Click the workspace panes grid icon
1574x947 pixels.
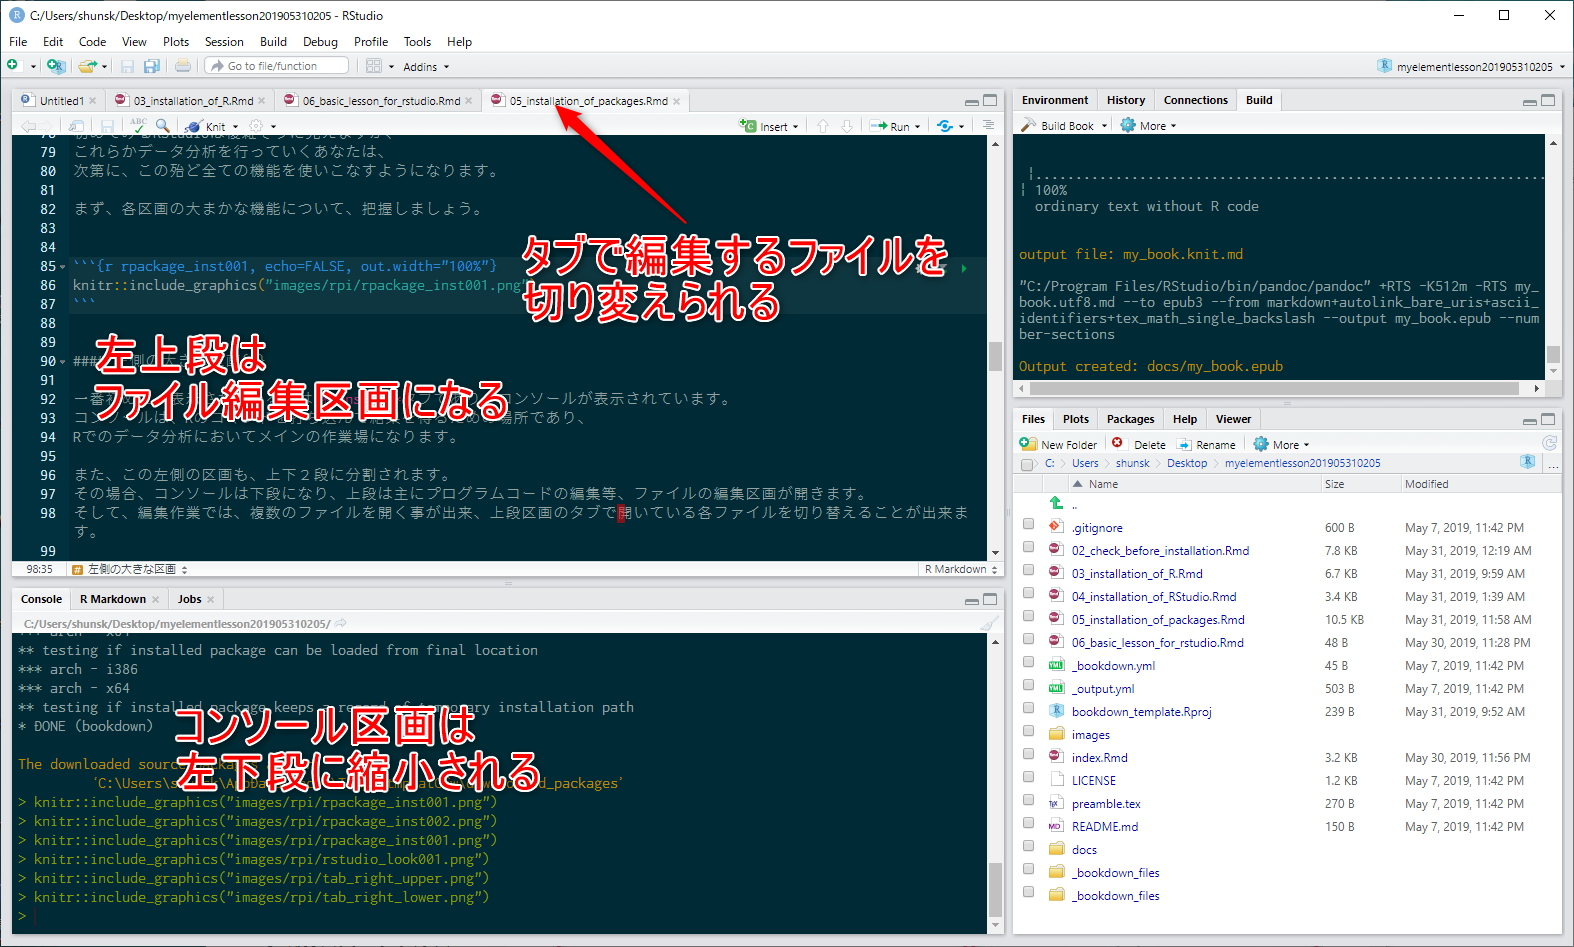374,66
